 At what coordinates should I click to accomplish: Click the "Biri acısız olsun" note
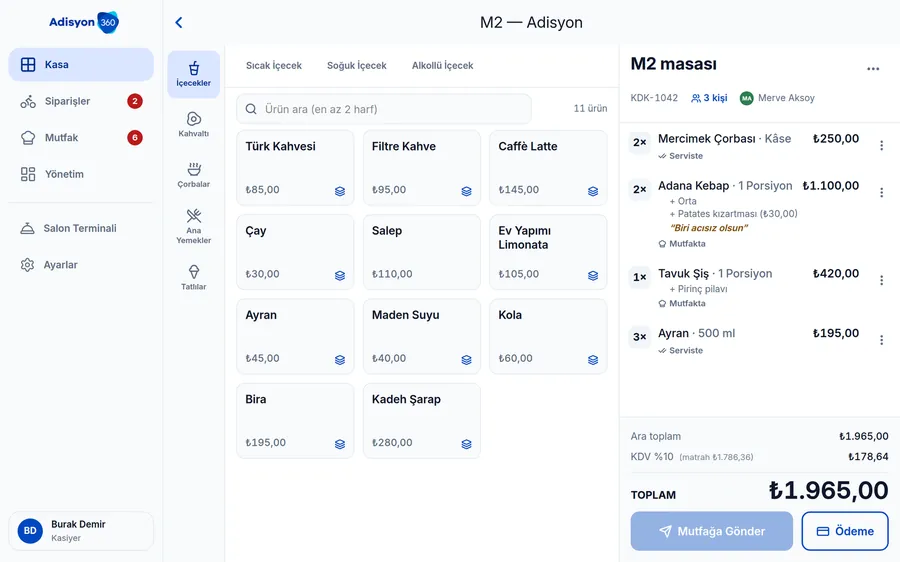pos(709,228)
